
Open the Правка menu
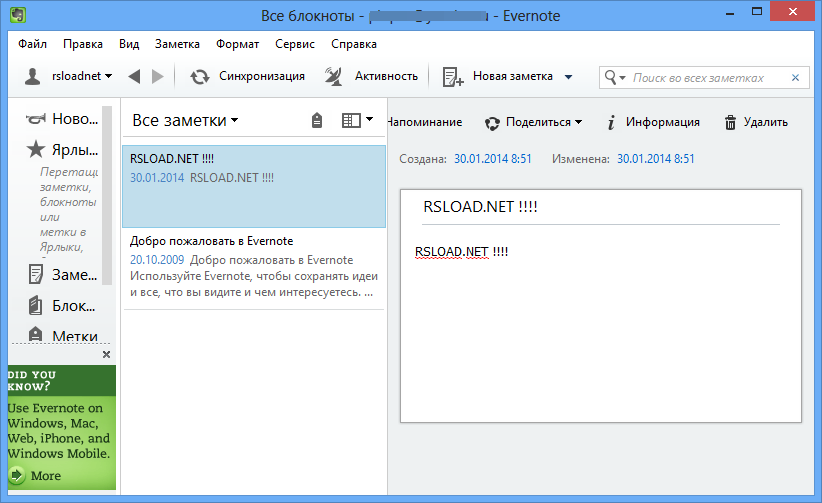pos(83,44)
